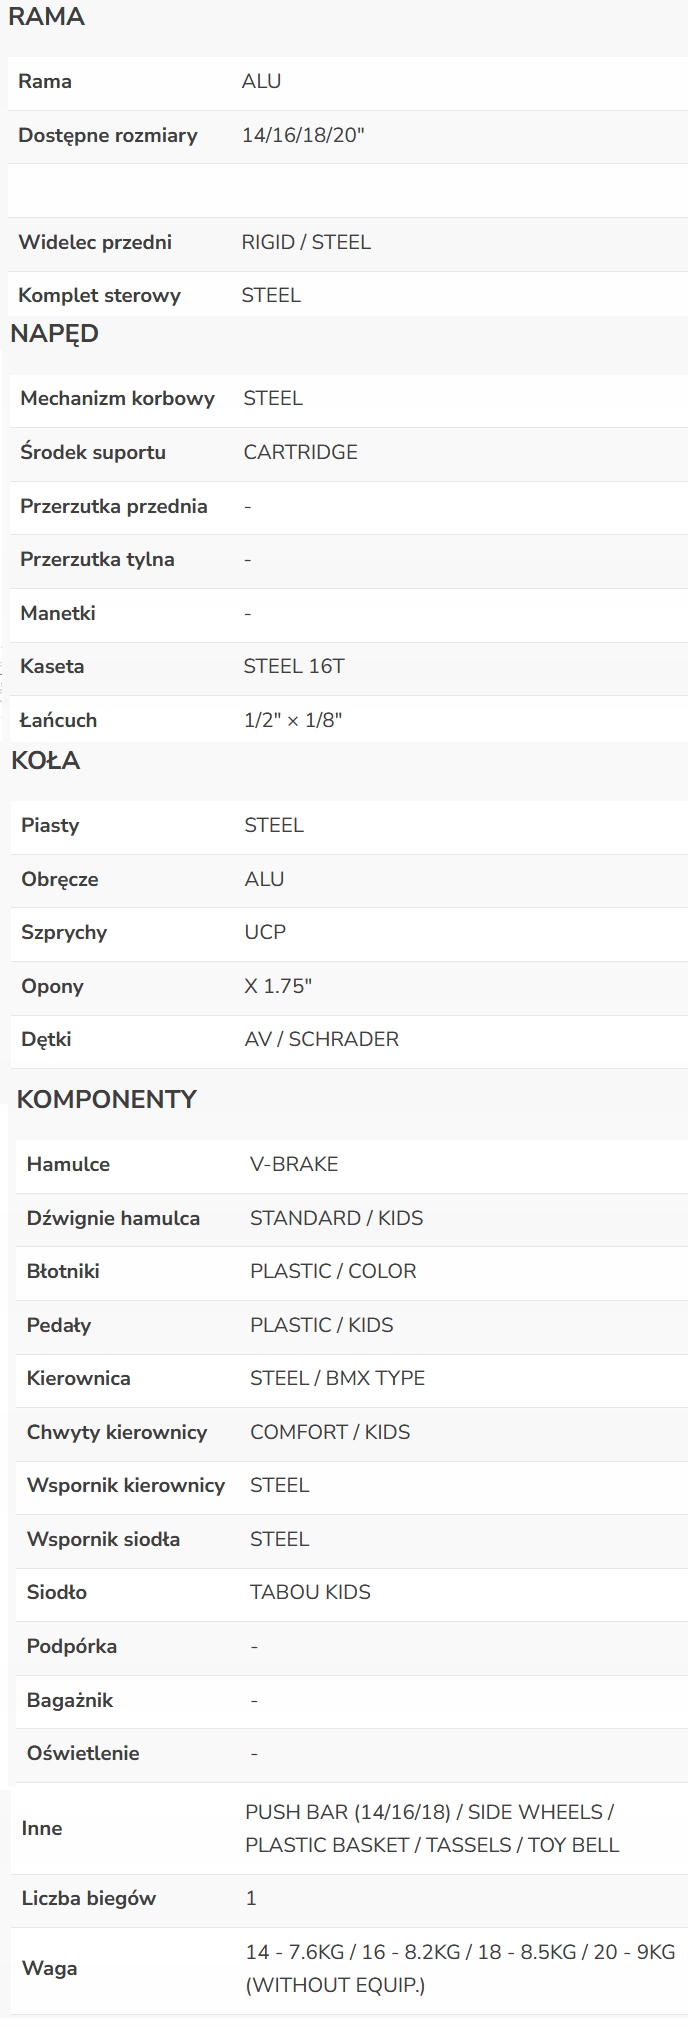Click the RAMA section heading
The height and width of the screenshot is (2028, 688).
[x=46, y=17]
